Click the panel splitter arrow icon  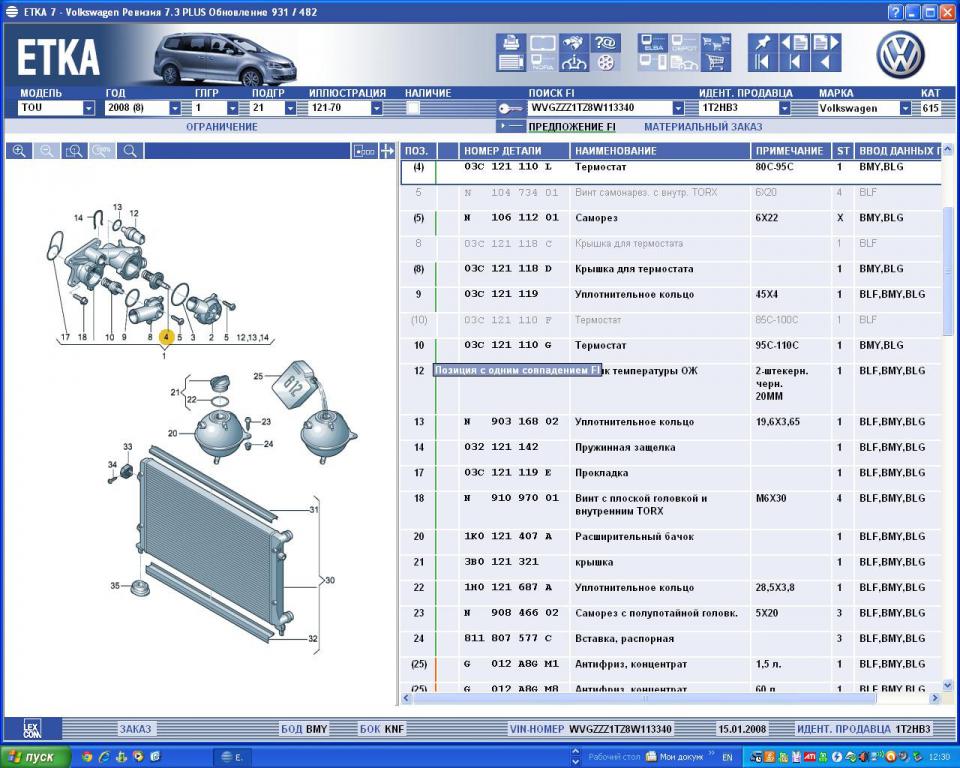point(387,151)
